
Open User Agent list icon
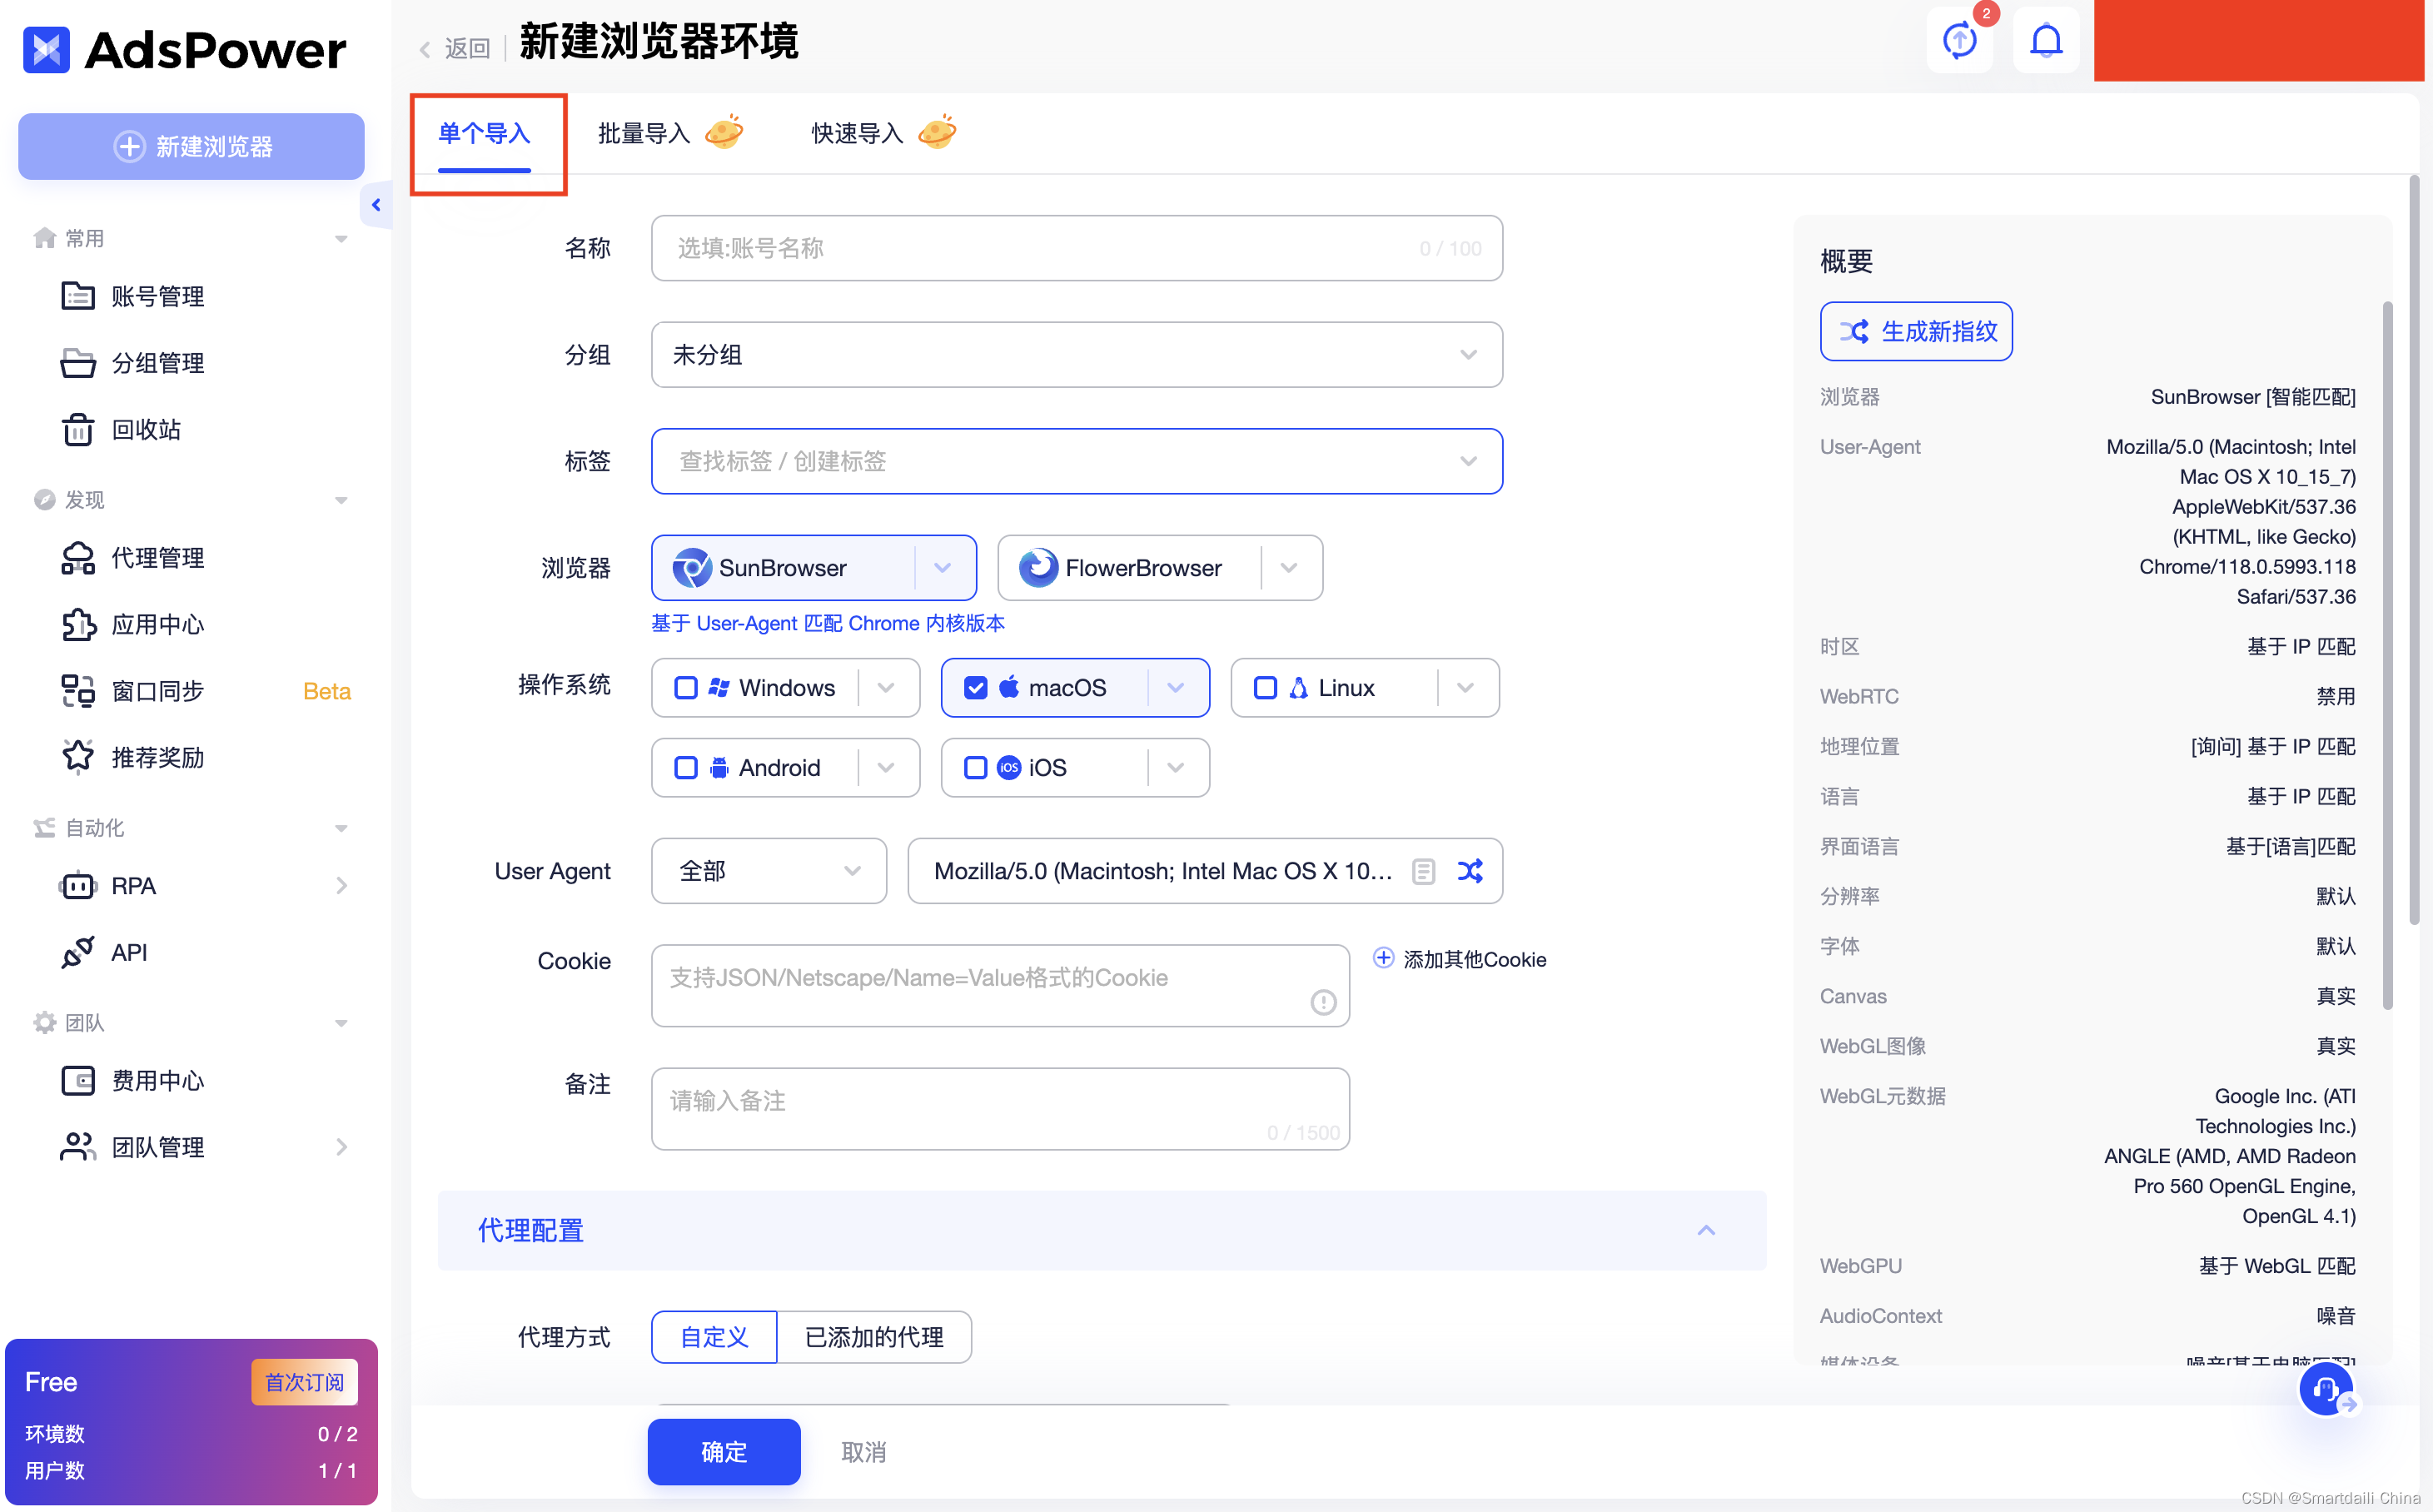[x=1423, y=871]
